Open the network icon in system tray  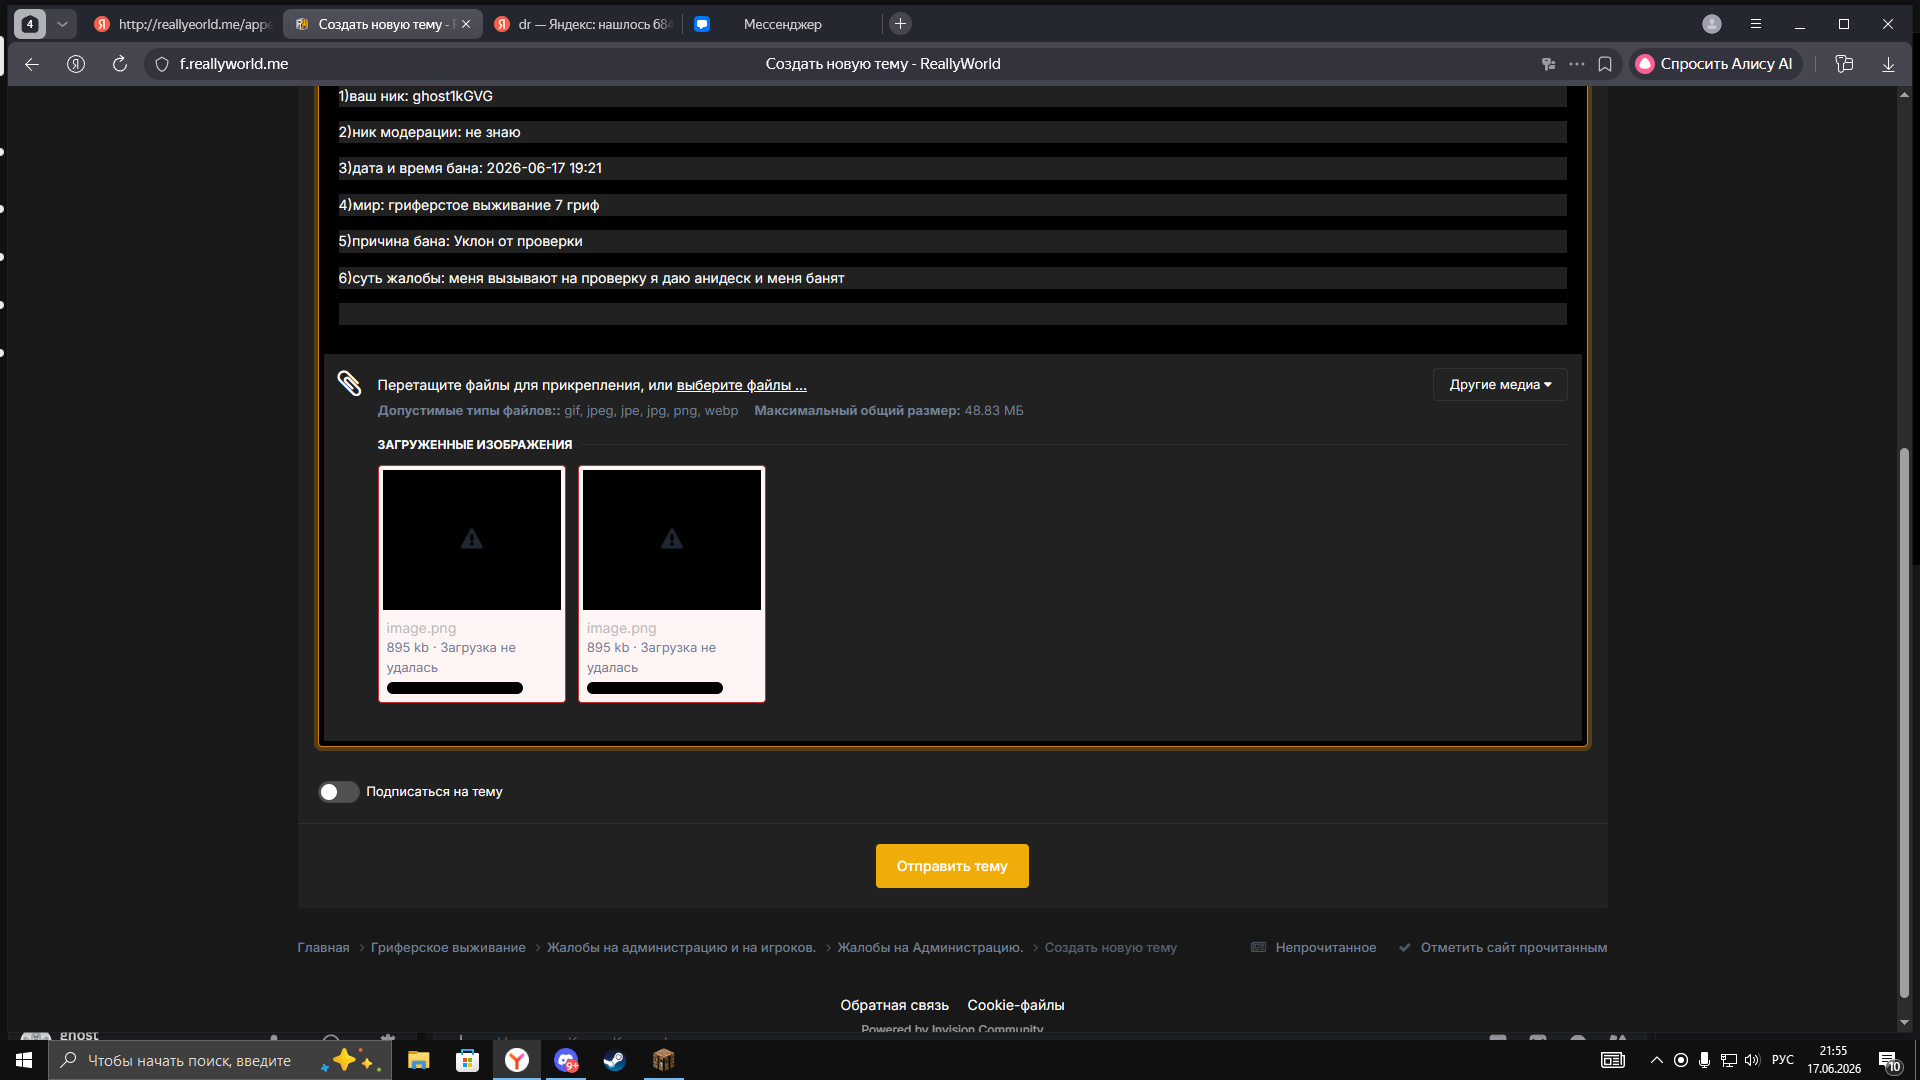coord(1728,1060)
